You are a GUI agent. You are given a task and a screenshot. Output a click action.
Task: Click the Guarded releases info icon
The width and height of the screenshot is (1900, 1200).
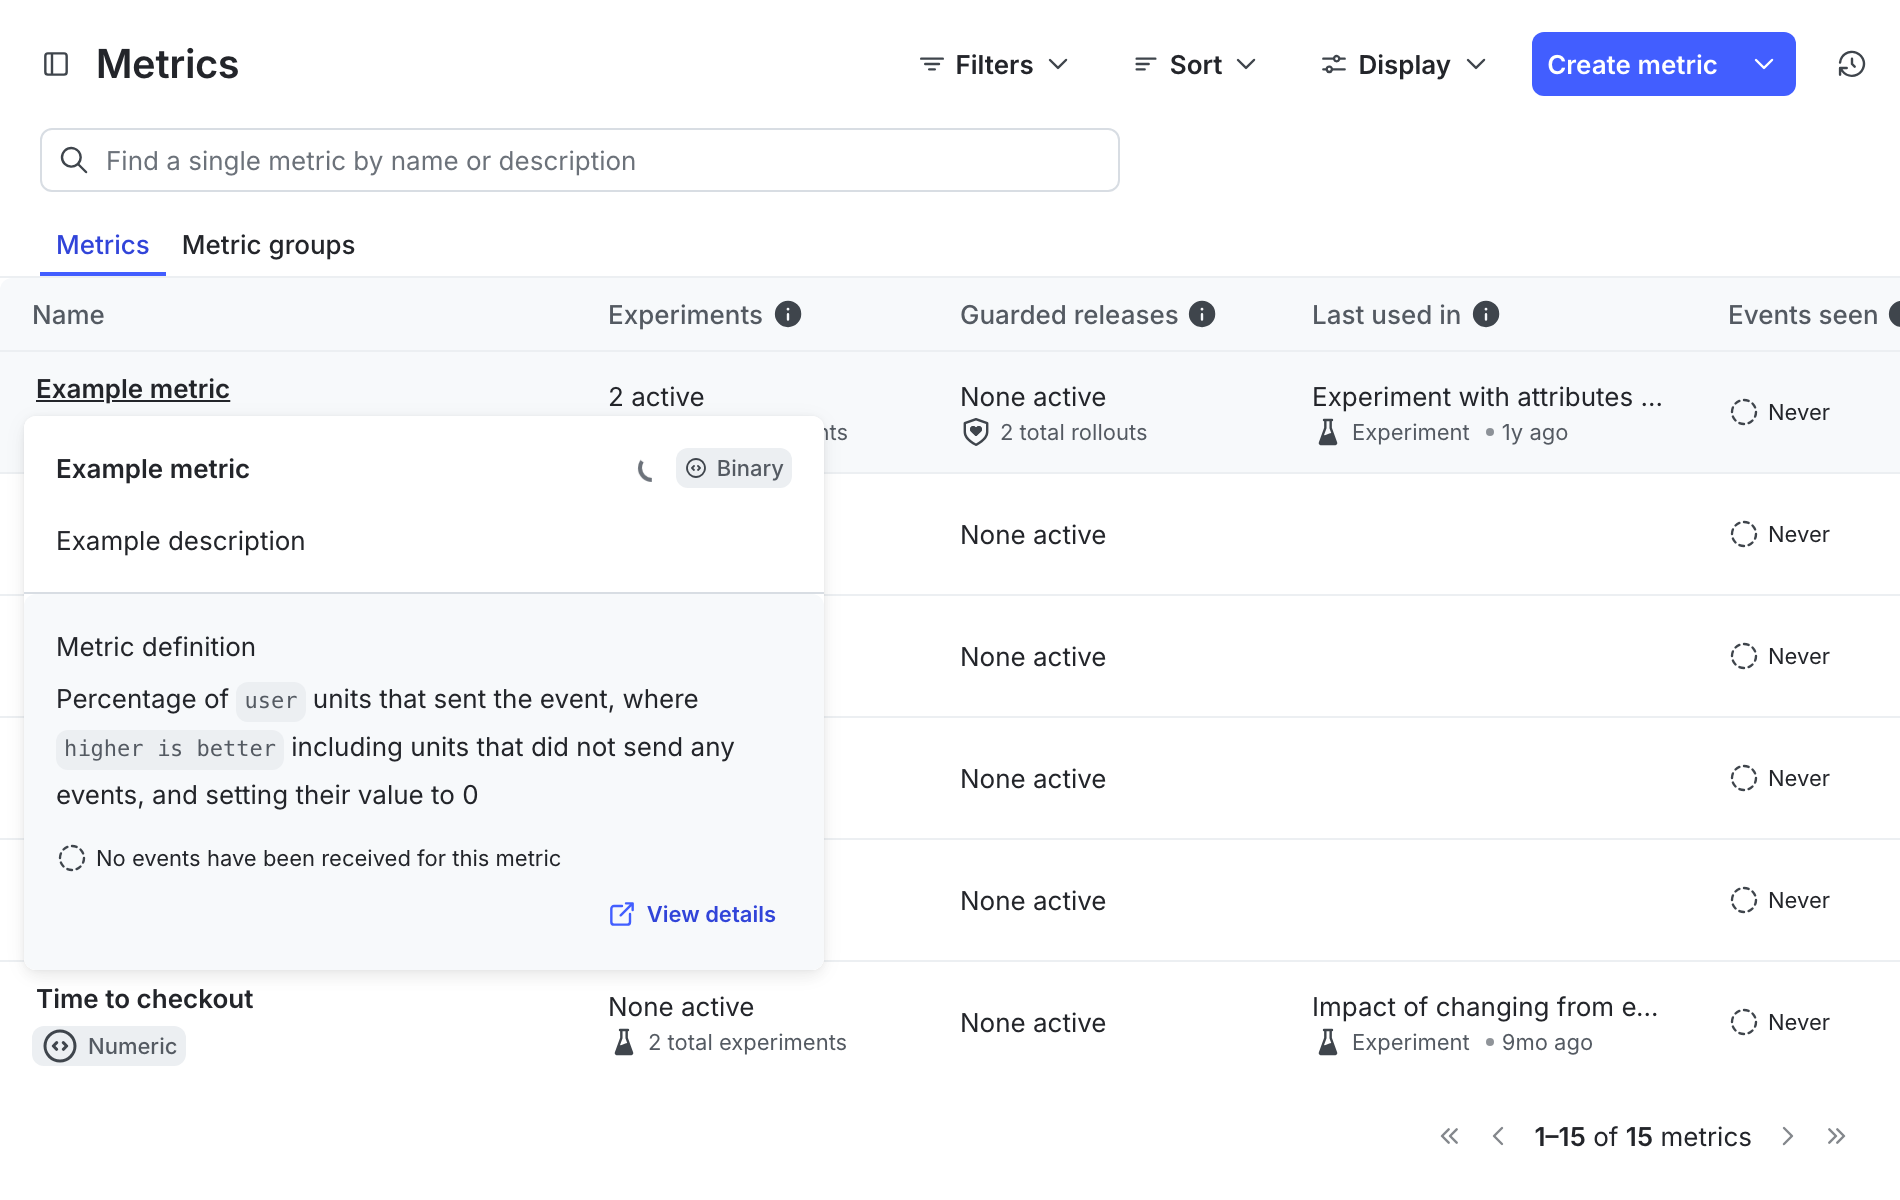pyautogui.click(x=1202, y=315)
